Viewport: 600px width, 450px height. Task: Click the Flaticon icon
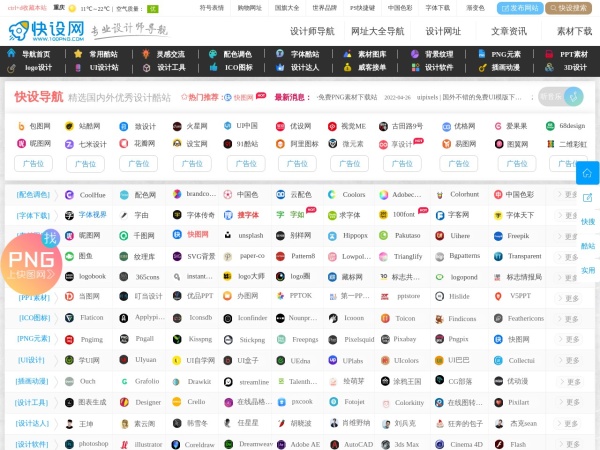(69, 318)
